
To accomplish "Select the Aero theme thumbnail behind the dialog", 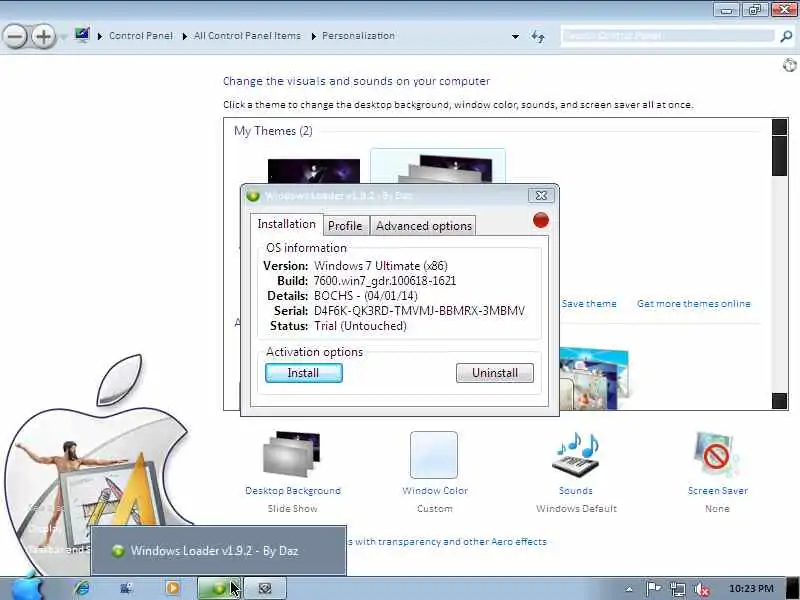I will click(x=594, y=379).
